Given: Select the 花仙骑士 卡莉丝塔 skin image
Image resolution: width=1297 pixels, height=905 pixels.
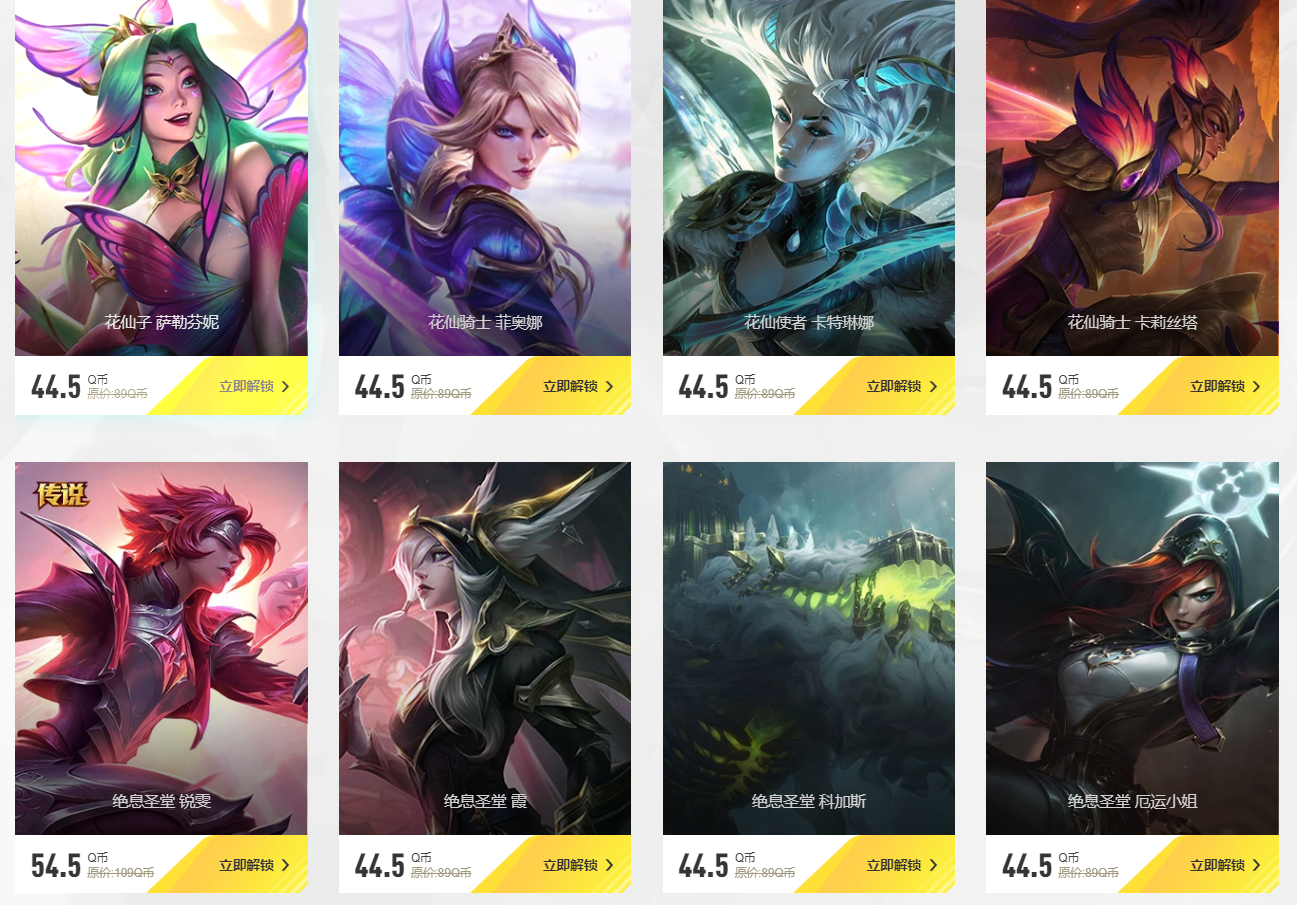Looking at the screenshot, I should click(x=1132, y=178).
